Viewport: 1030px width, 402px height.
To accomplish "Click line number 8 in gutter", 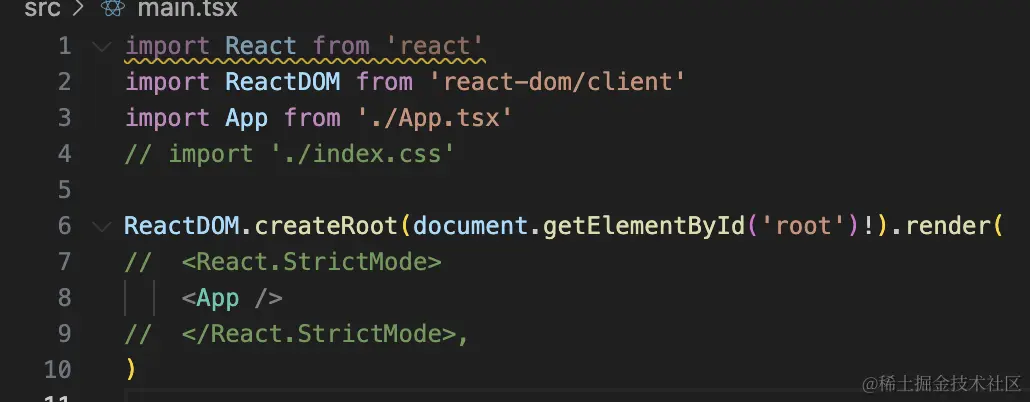I will tap(64, 298).
